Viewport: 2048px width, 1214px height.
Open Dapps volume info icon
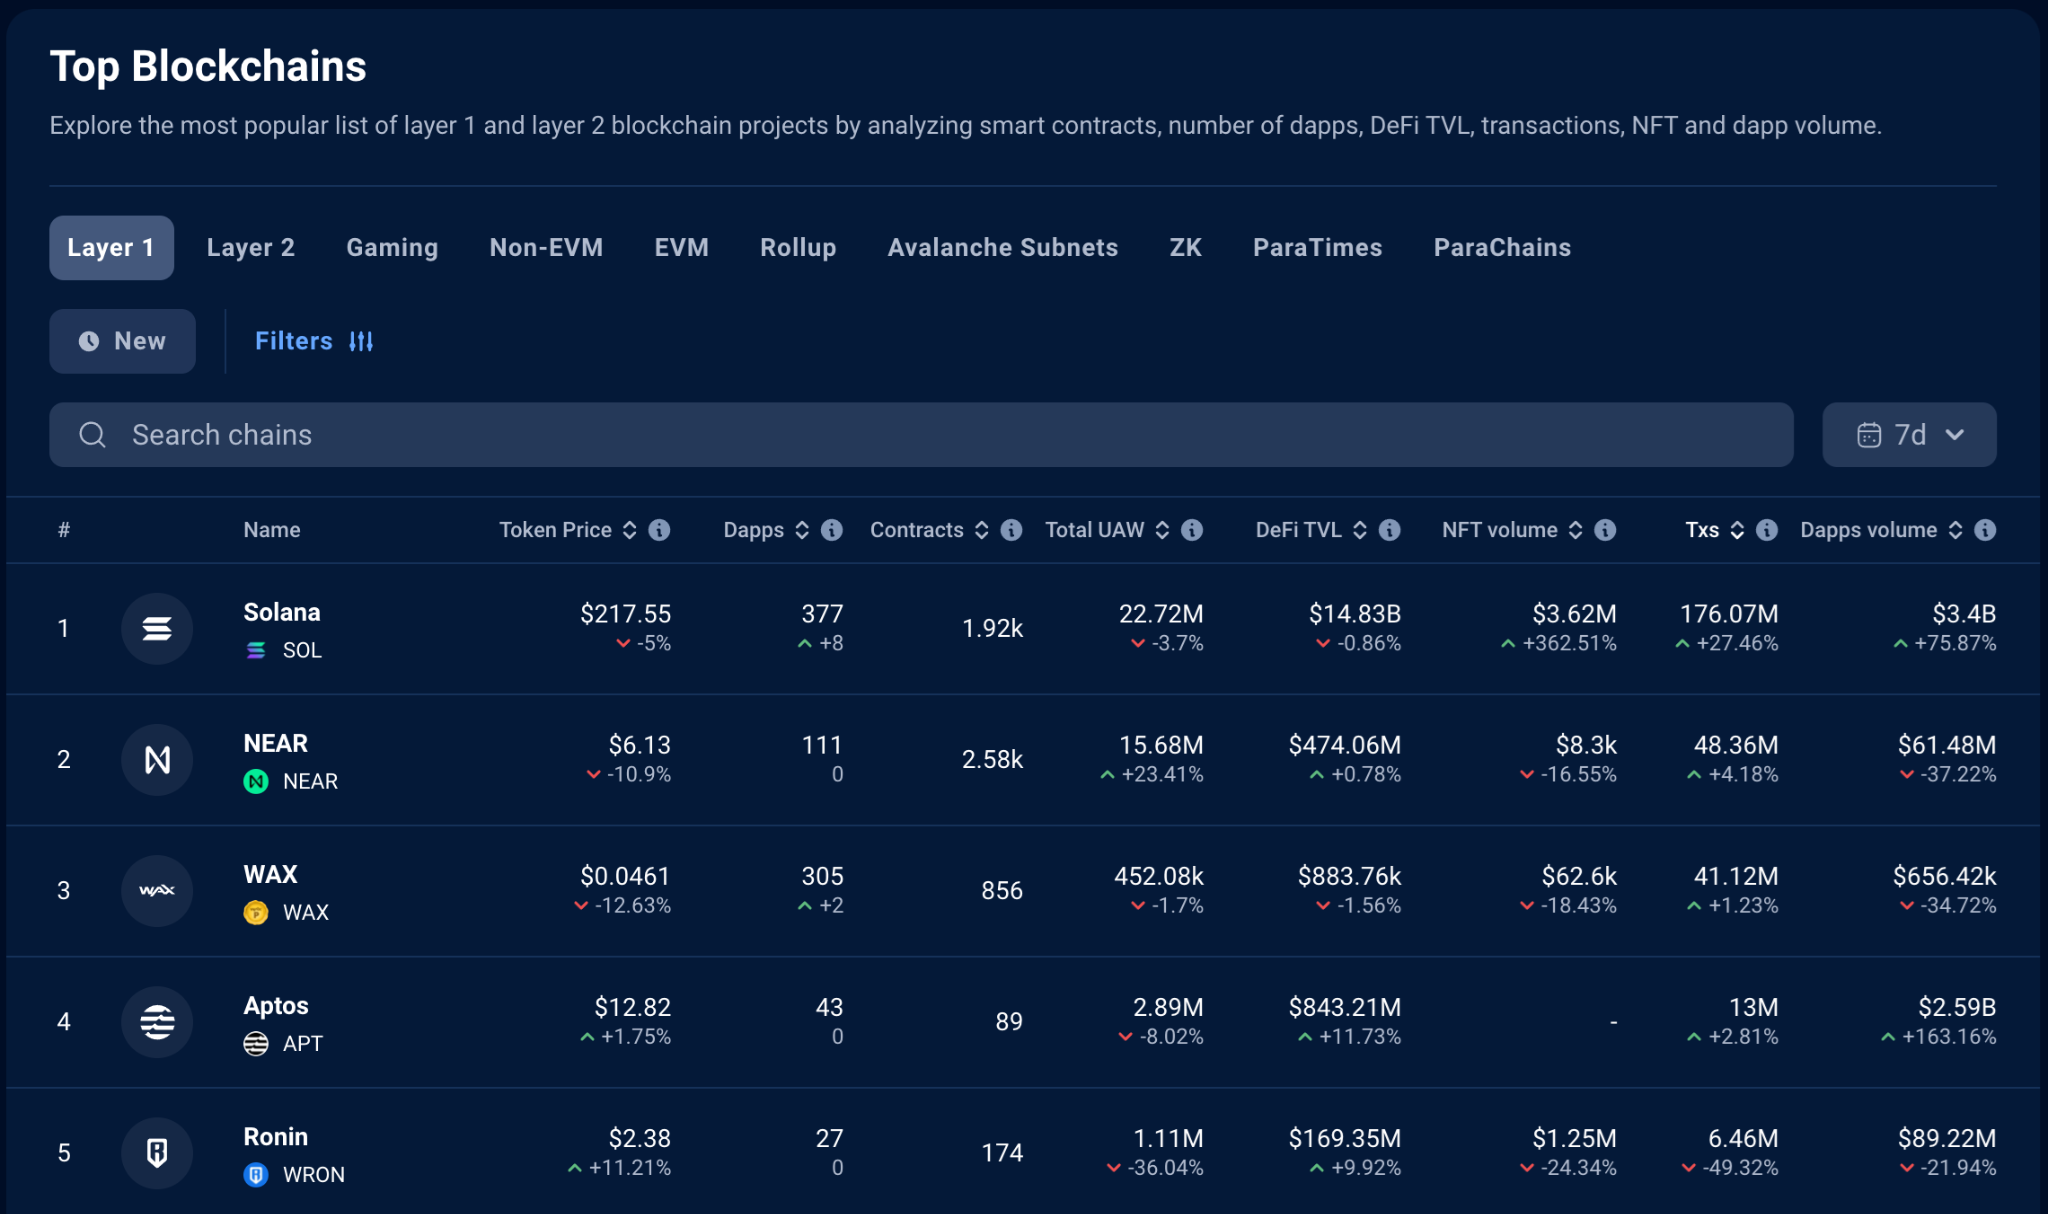point(1986,530)
